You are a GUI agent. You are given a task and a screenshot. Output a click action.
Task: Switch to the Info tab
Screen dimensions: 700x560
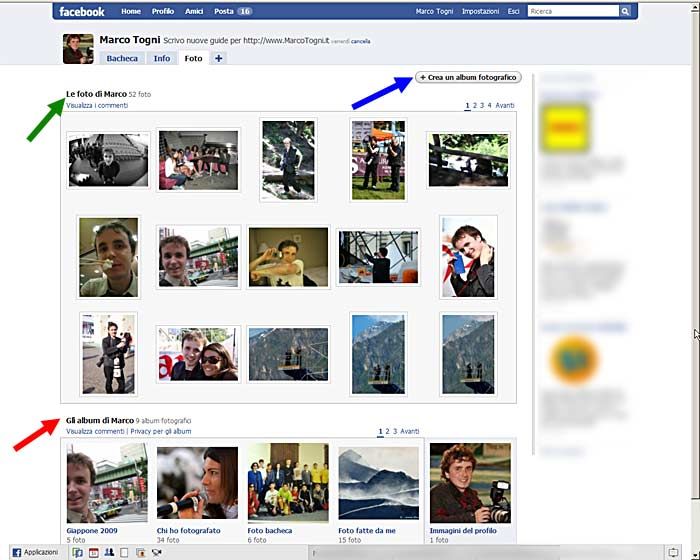[x=162, y=59]
